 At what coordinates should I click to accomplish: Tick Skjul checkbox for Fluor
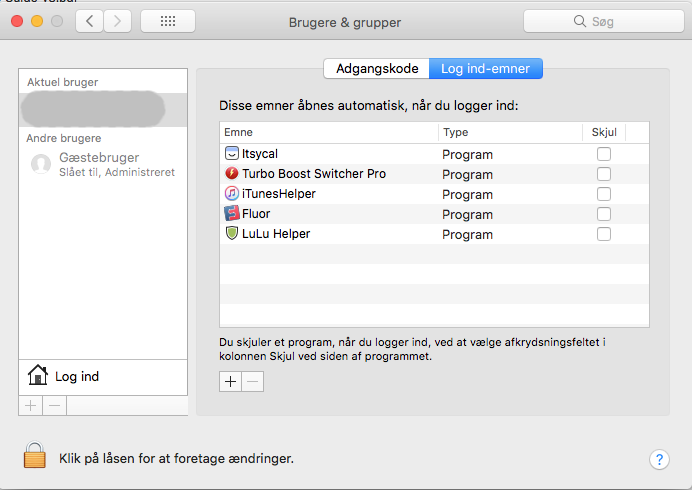604,214
